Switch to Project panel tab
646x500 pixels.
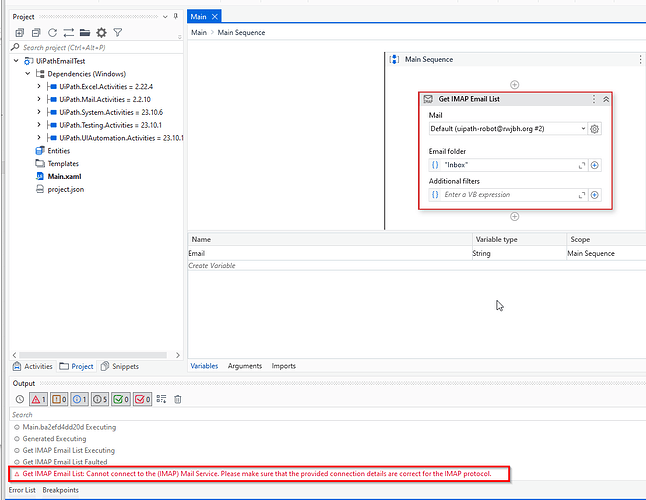[x=76, y=366]
